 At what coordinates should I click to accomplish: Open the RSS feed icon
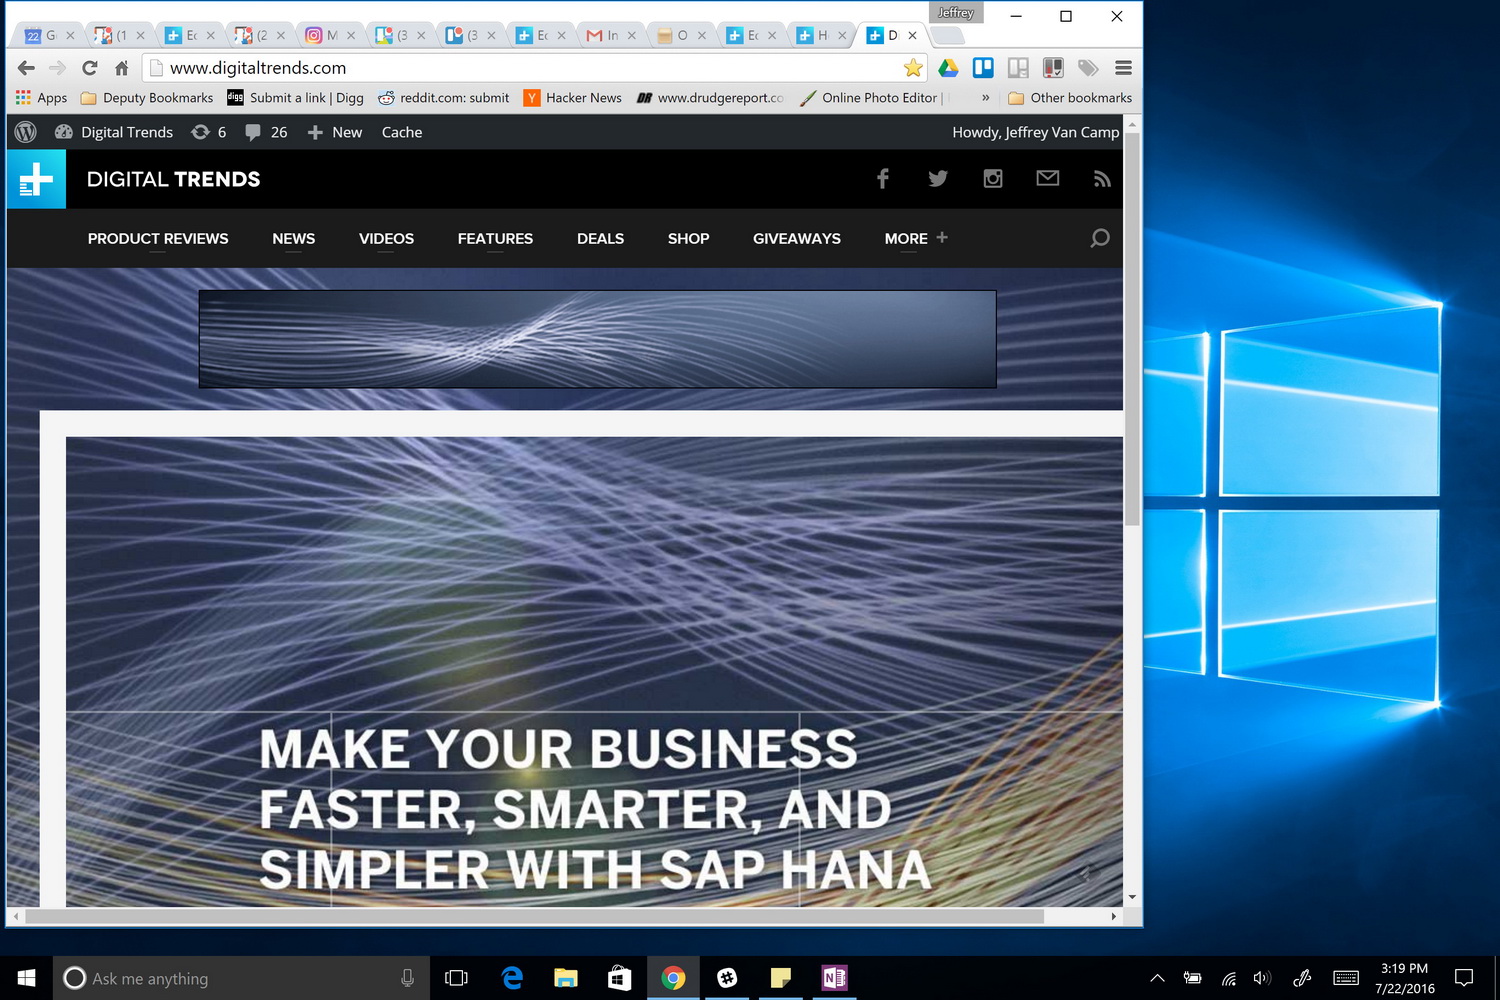(1102, 179)
